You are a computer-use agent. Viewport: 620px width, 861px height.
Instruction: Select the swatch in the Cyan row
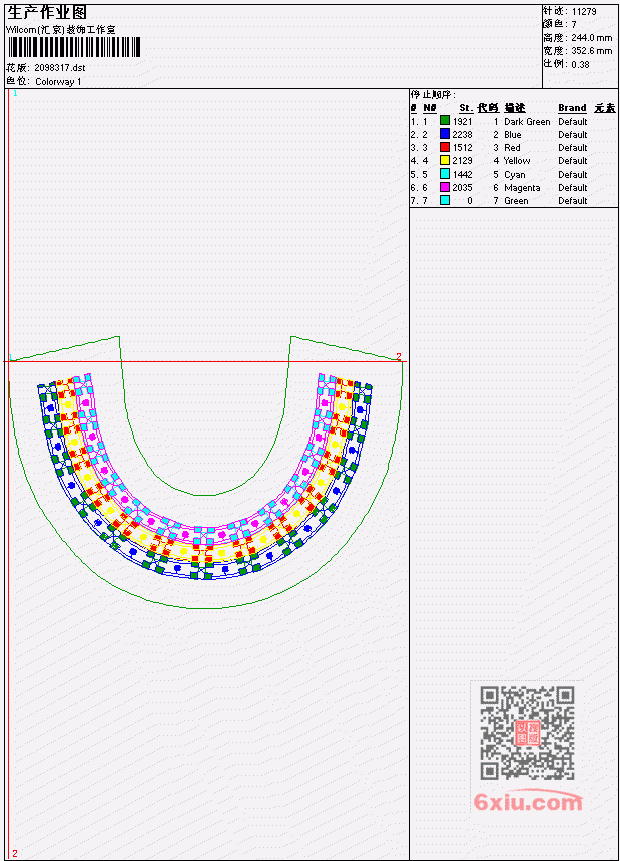point(445,174)
